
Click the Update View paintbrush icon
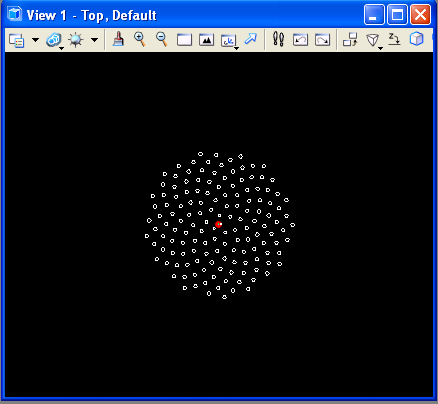[118, 39]
